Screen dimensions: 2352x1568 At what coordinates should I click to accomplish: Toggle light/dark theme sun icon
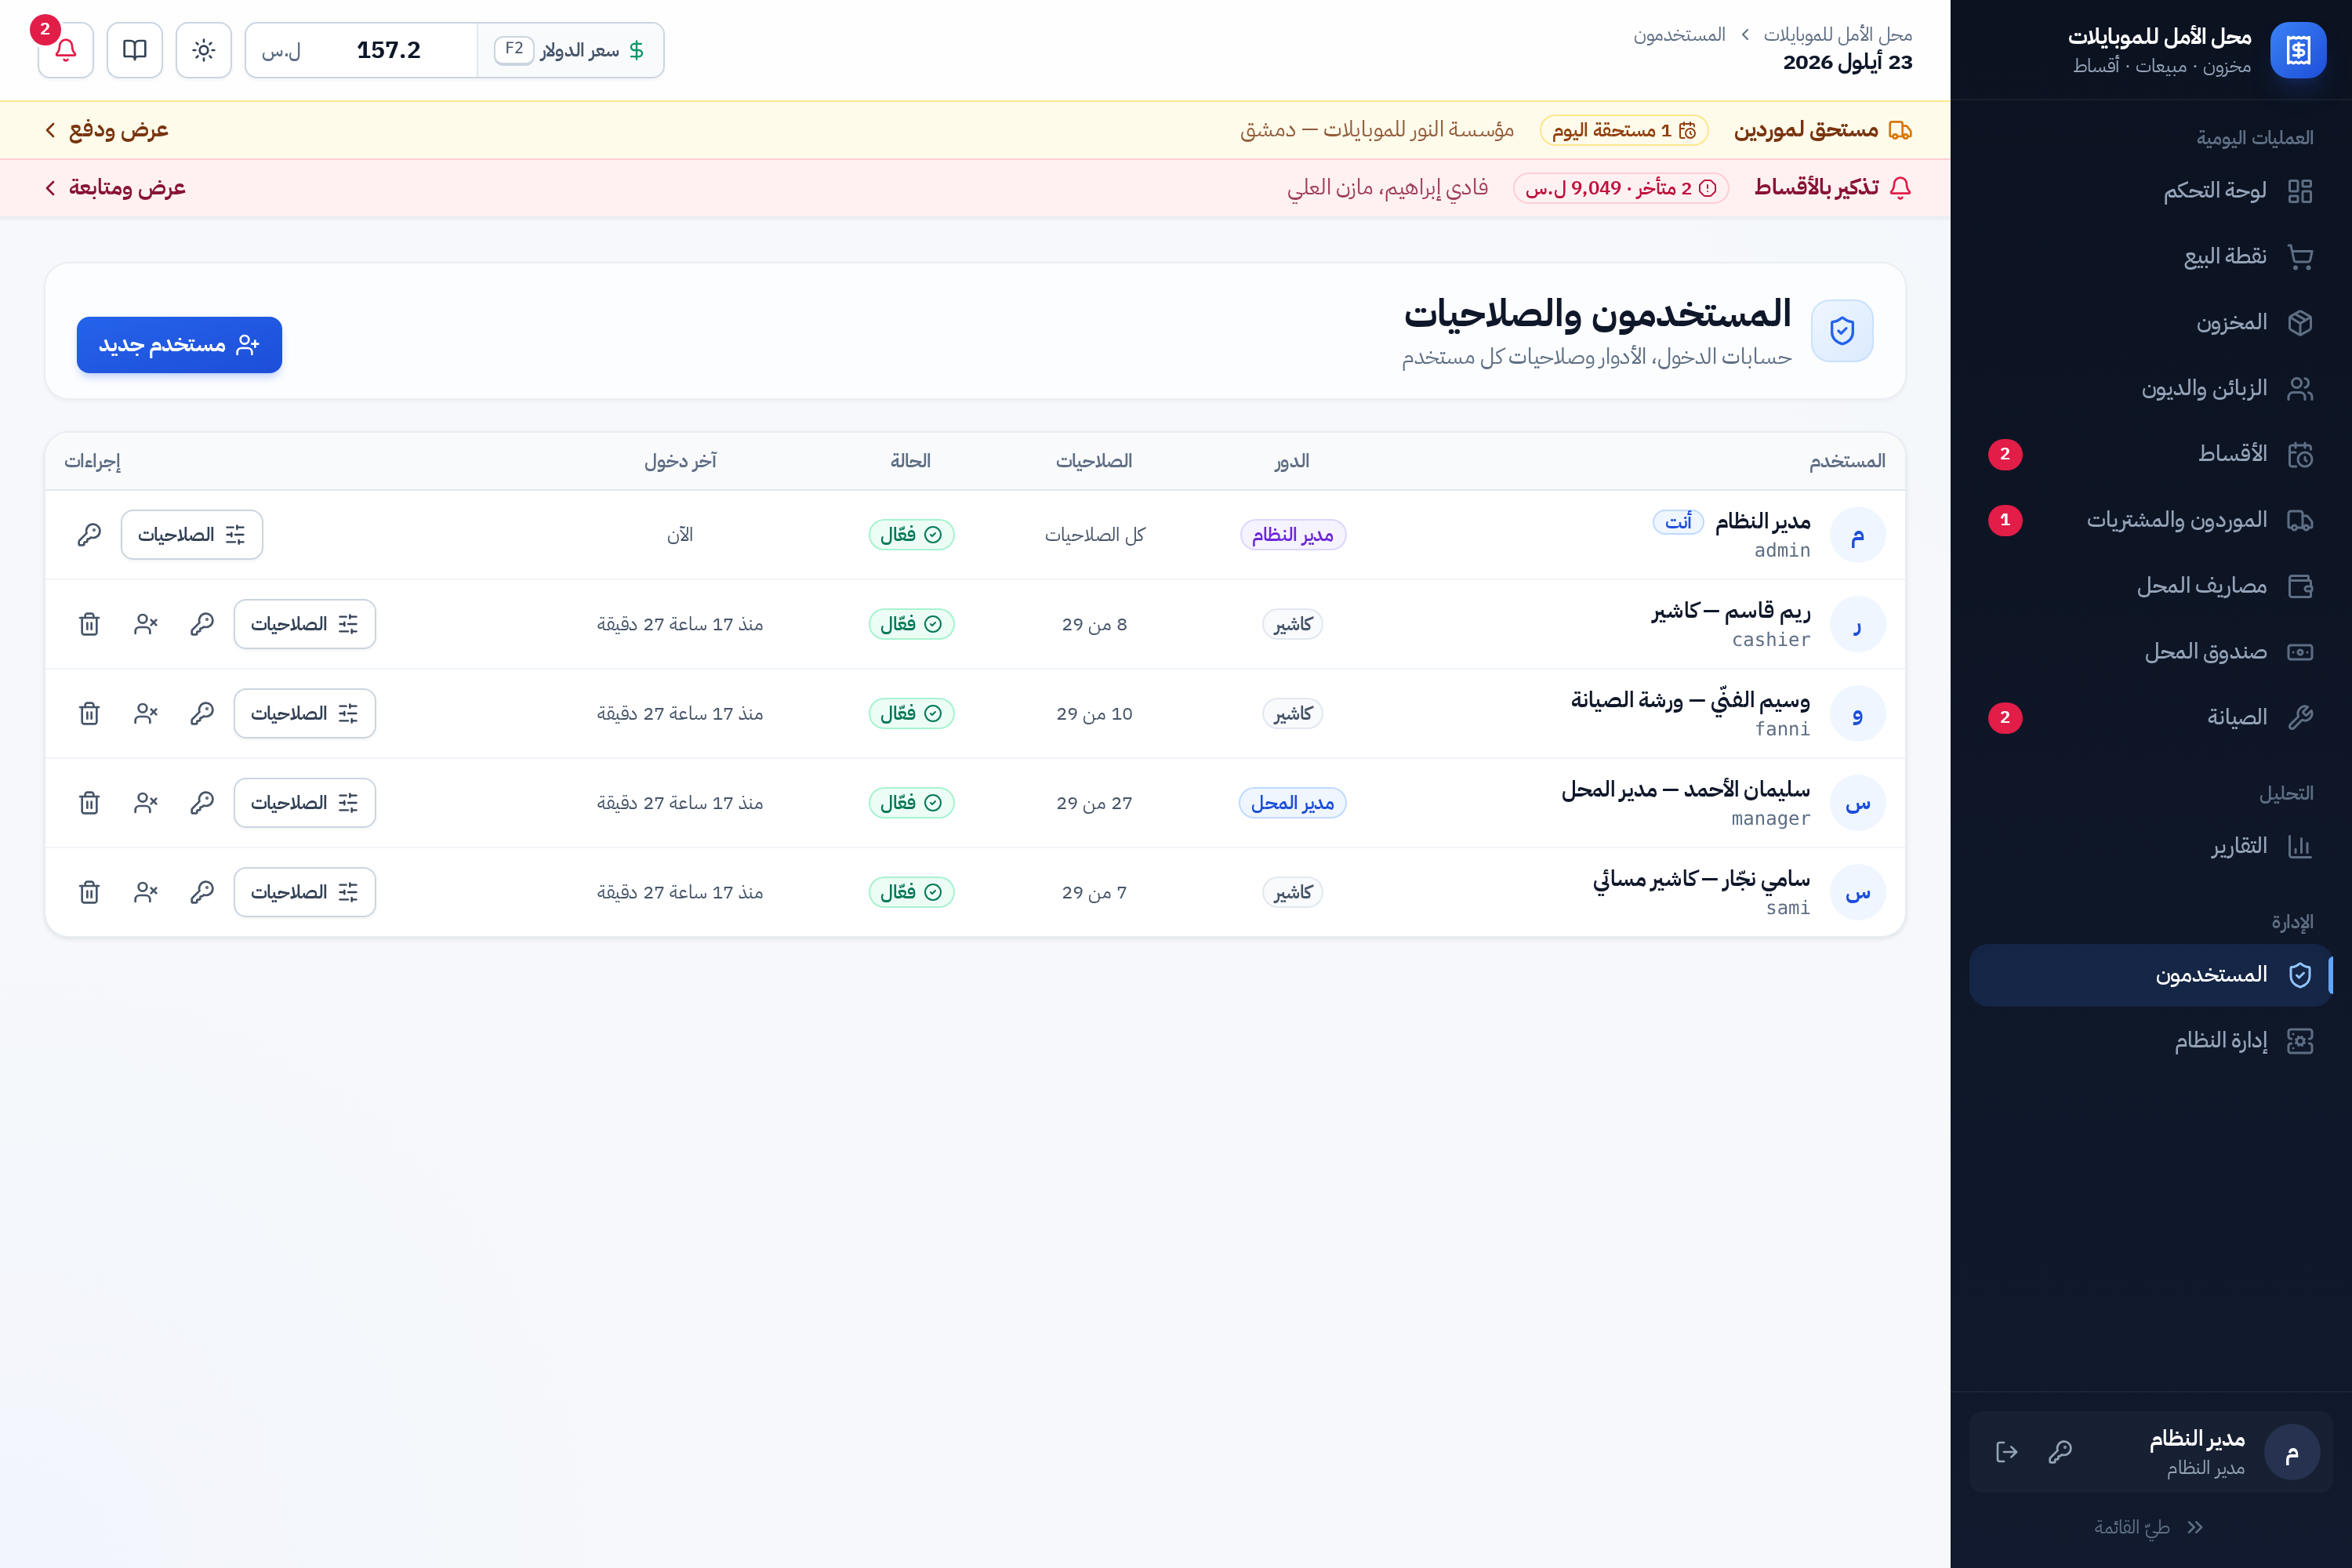tap(204, 50)
